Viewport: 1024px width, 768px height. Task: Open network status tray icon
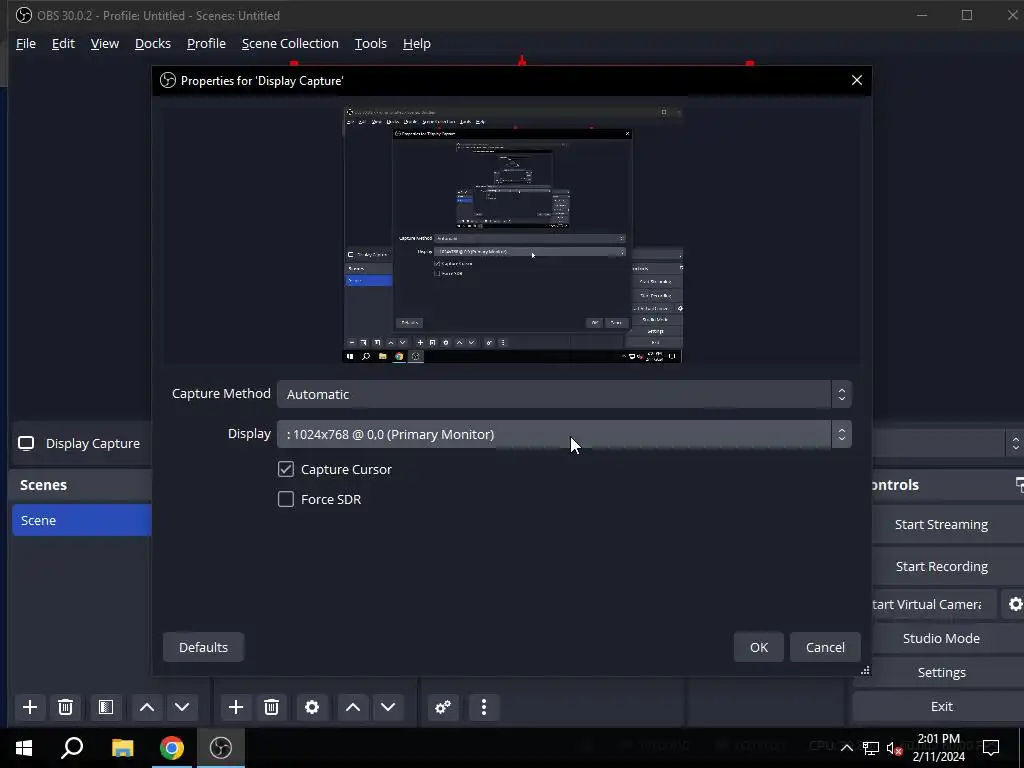pyautogui.click(x=871, y=748)
